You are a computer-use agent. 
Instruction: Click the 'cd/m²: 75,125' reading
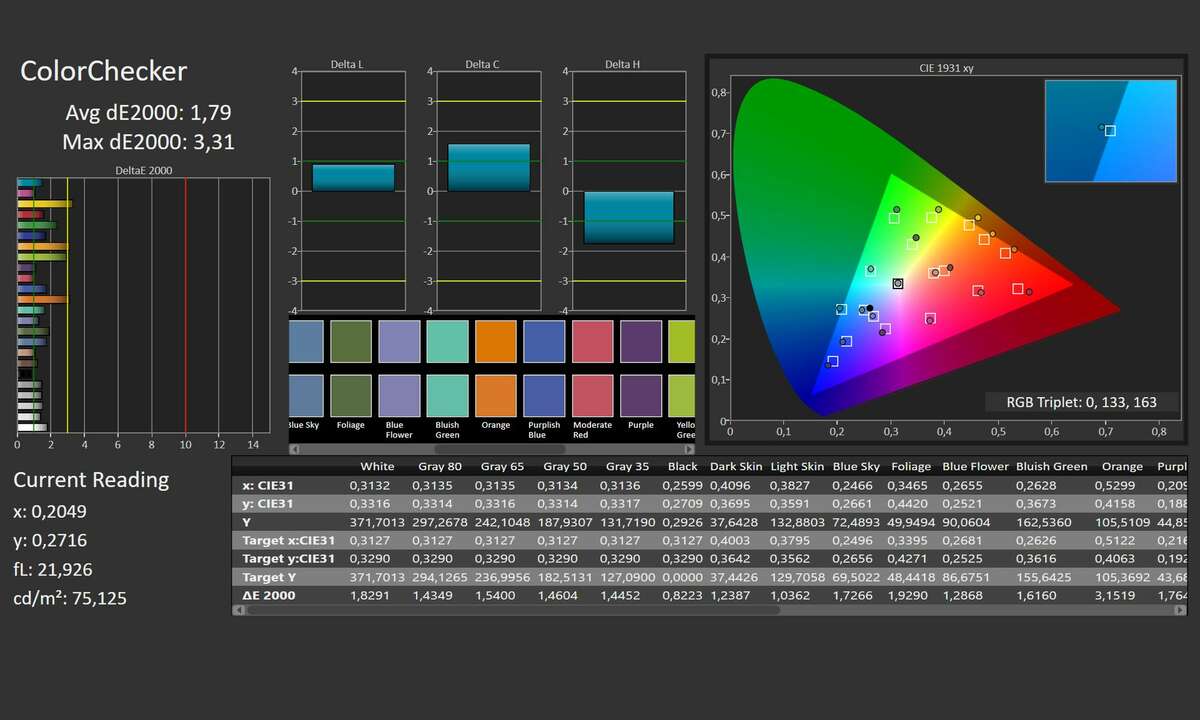[x=70, y=598]
